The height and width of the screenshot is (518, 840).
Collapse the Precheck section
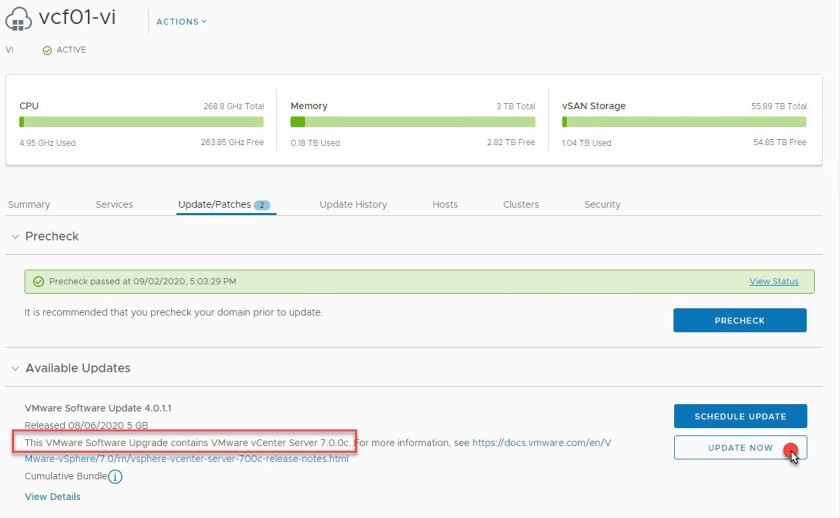(14, 237)
